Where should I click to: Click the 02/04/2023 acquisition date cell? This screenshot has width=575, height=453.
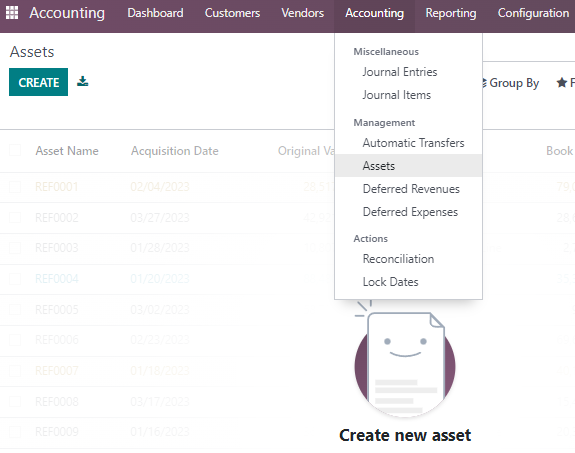160,187
